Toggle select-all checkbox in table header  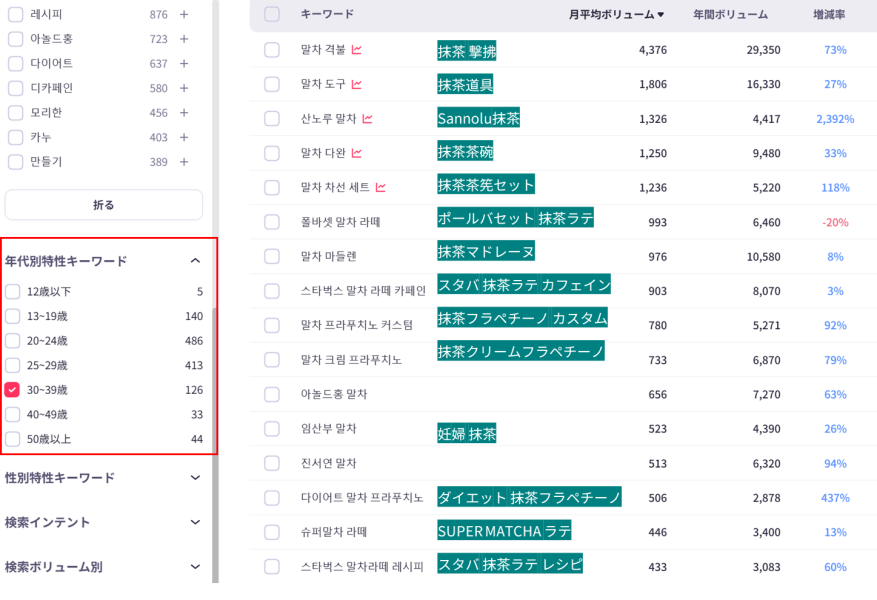click(x=272, y=14)
